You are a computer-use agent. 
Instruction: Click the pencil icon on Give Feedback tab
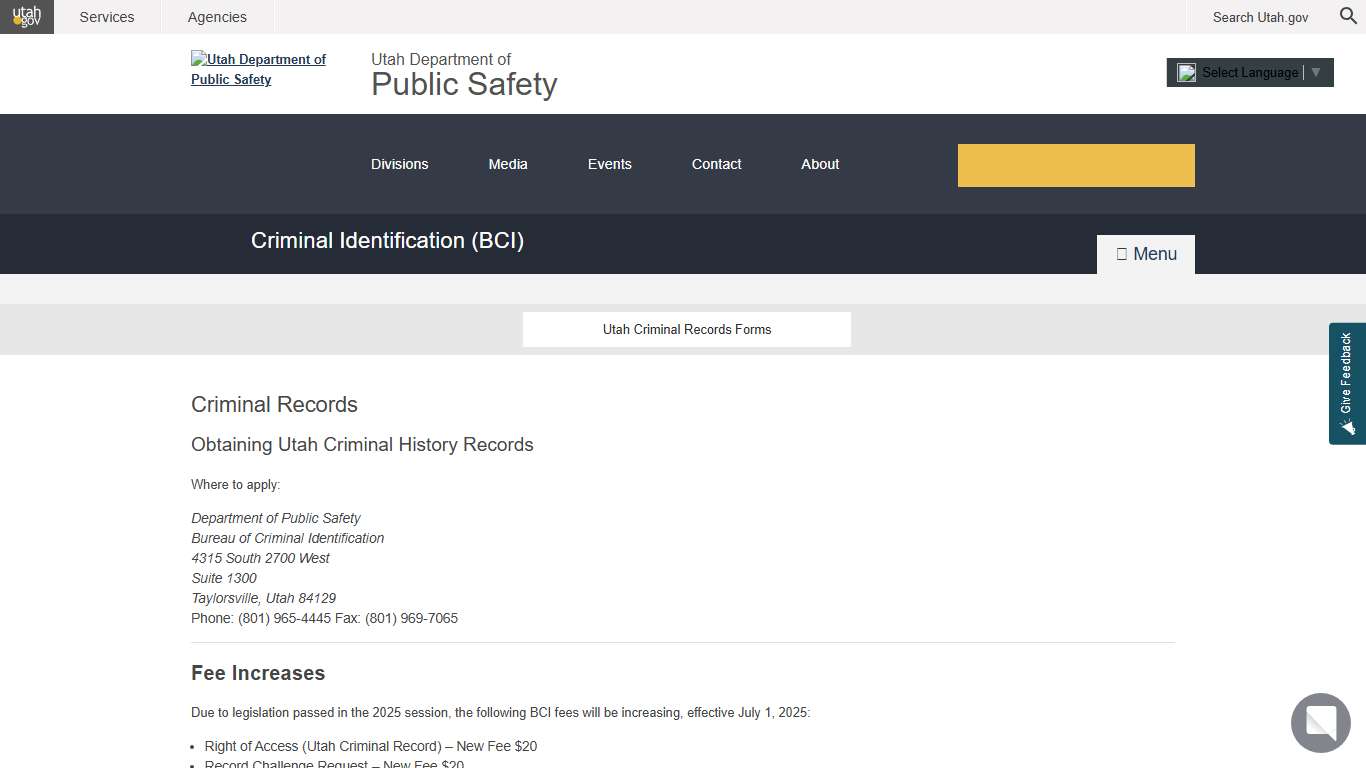[x=1347, y=428]
